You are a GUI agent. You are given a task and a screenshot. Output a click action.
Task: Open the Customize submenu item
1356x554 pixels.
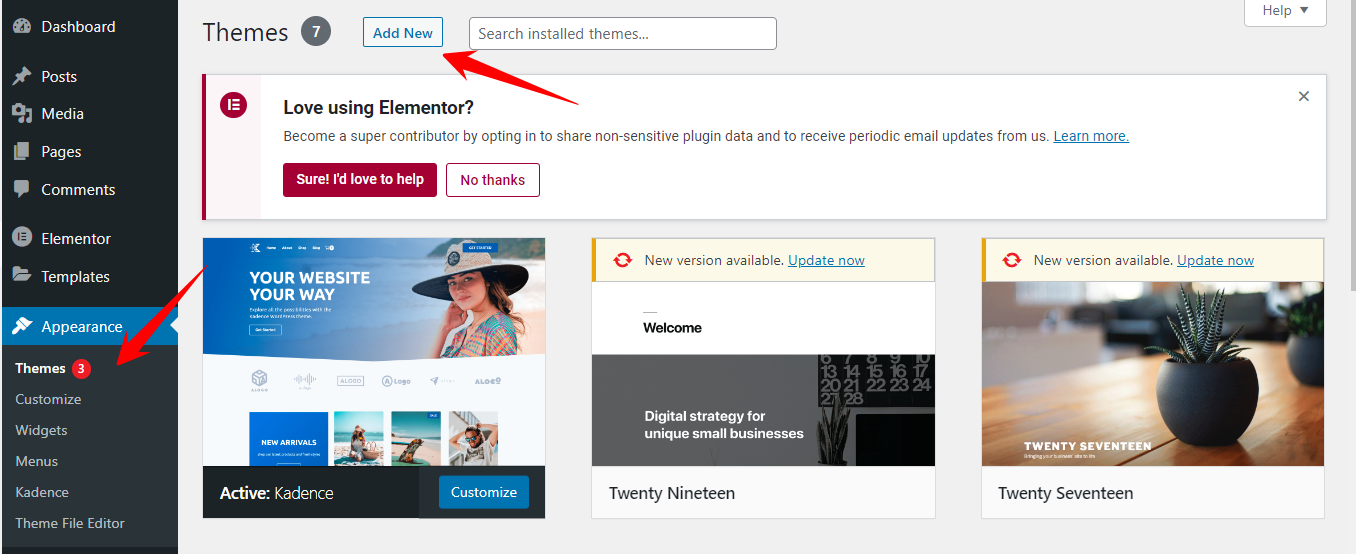pyautogui.click(x=48, y=399)
